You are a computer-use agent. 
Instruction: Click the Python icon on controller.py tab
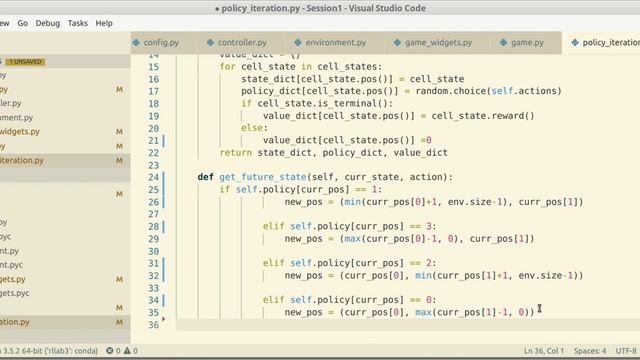pyautogui.click(x=210, y=42)
